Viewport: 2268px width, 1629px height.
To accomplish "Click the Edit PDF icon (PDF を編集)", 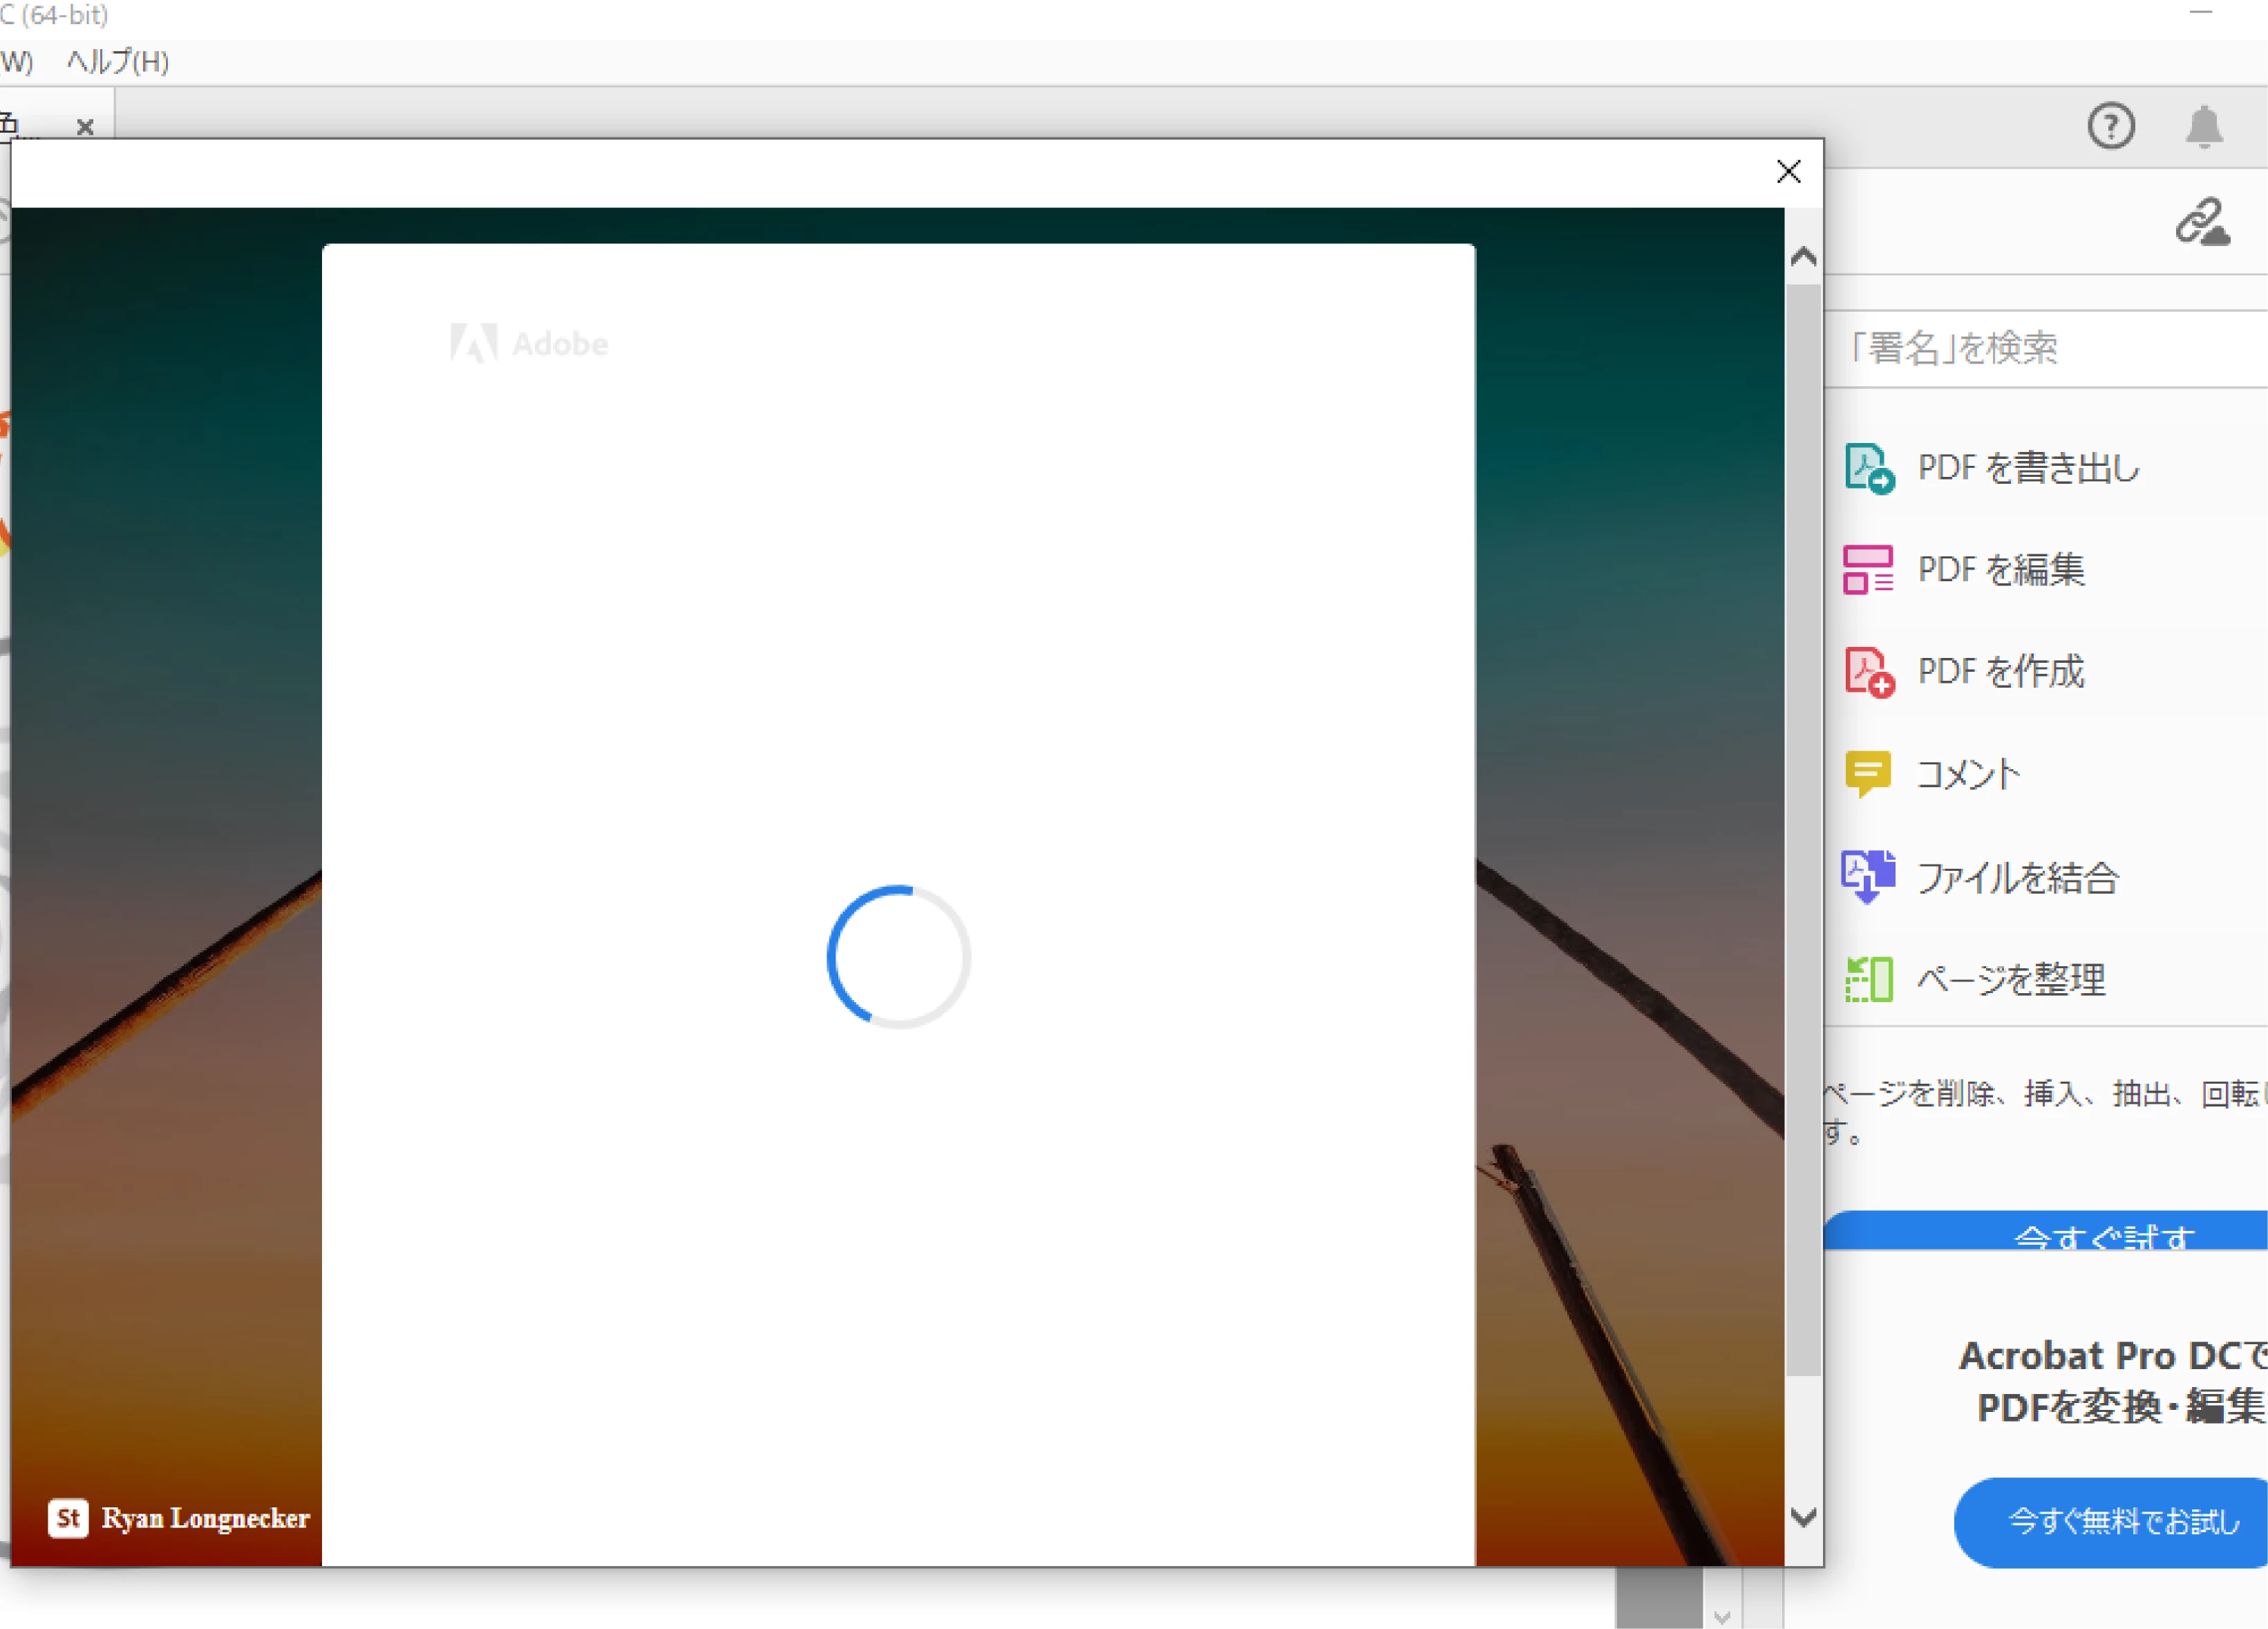I will point(1868,570).
